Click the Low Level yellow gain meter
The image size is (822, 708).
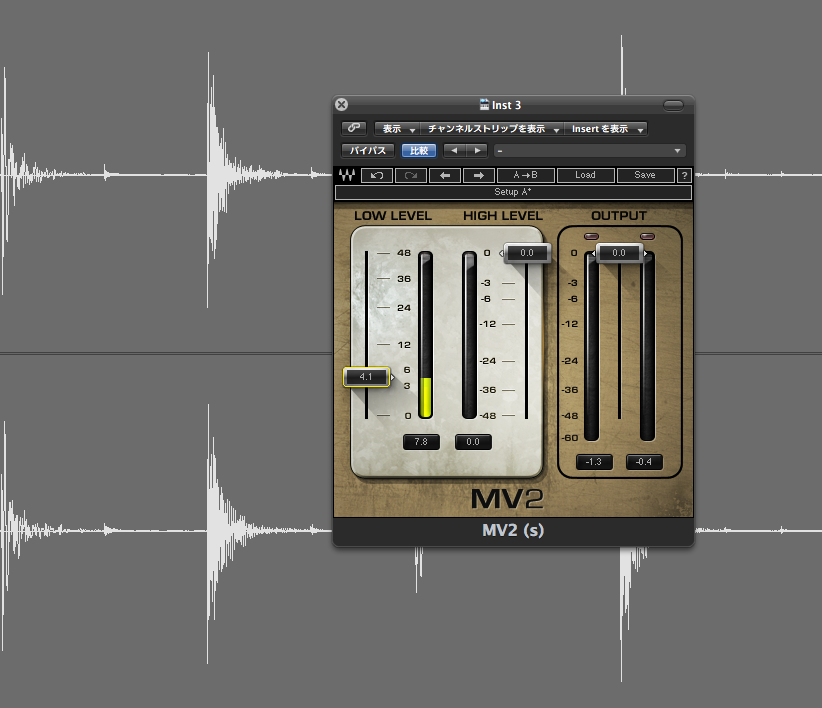[x=425, y=335]
